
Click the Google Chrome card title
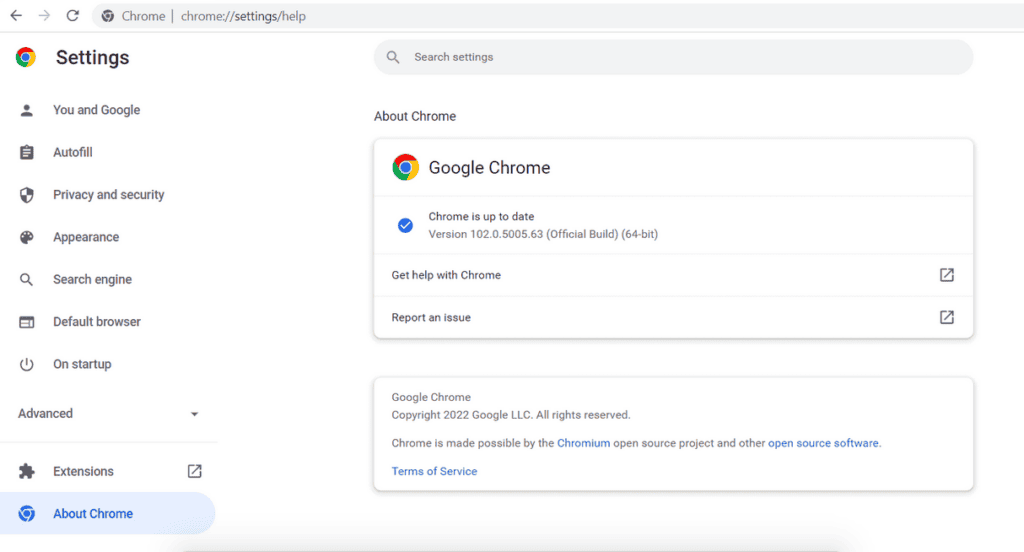point(489,168)
